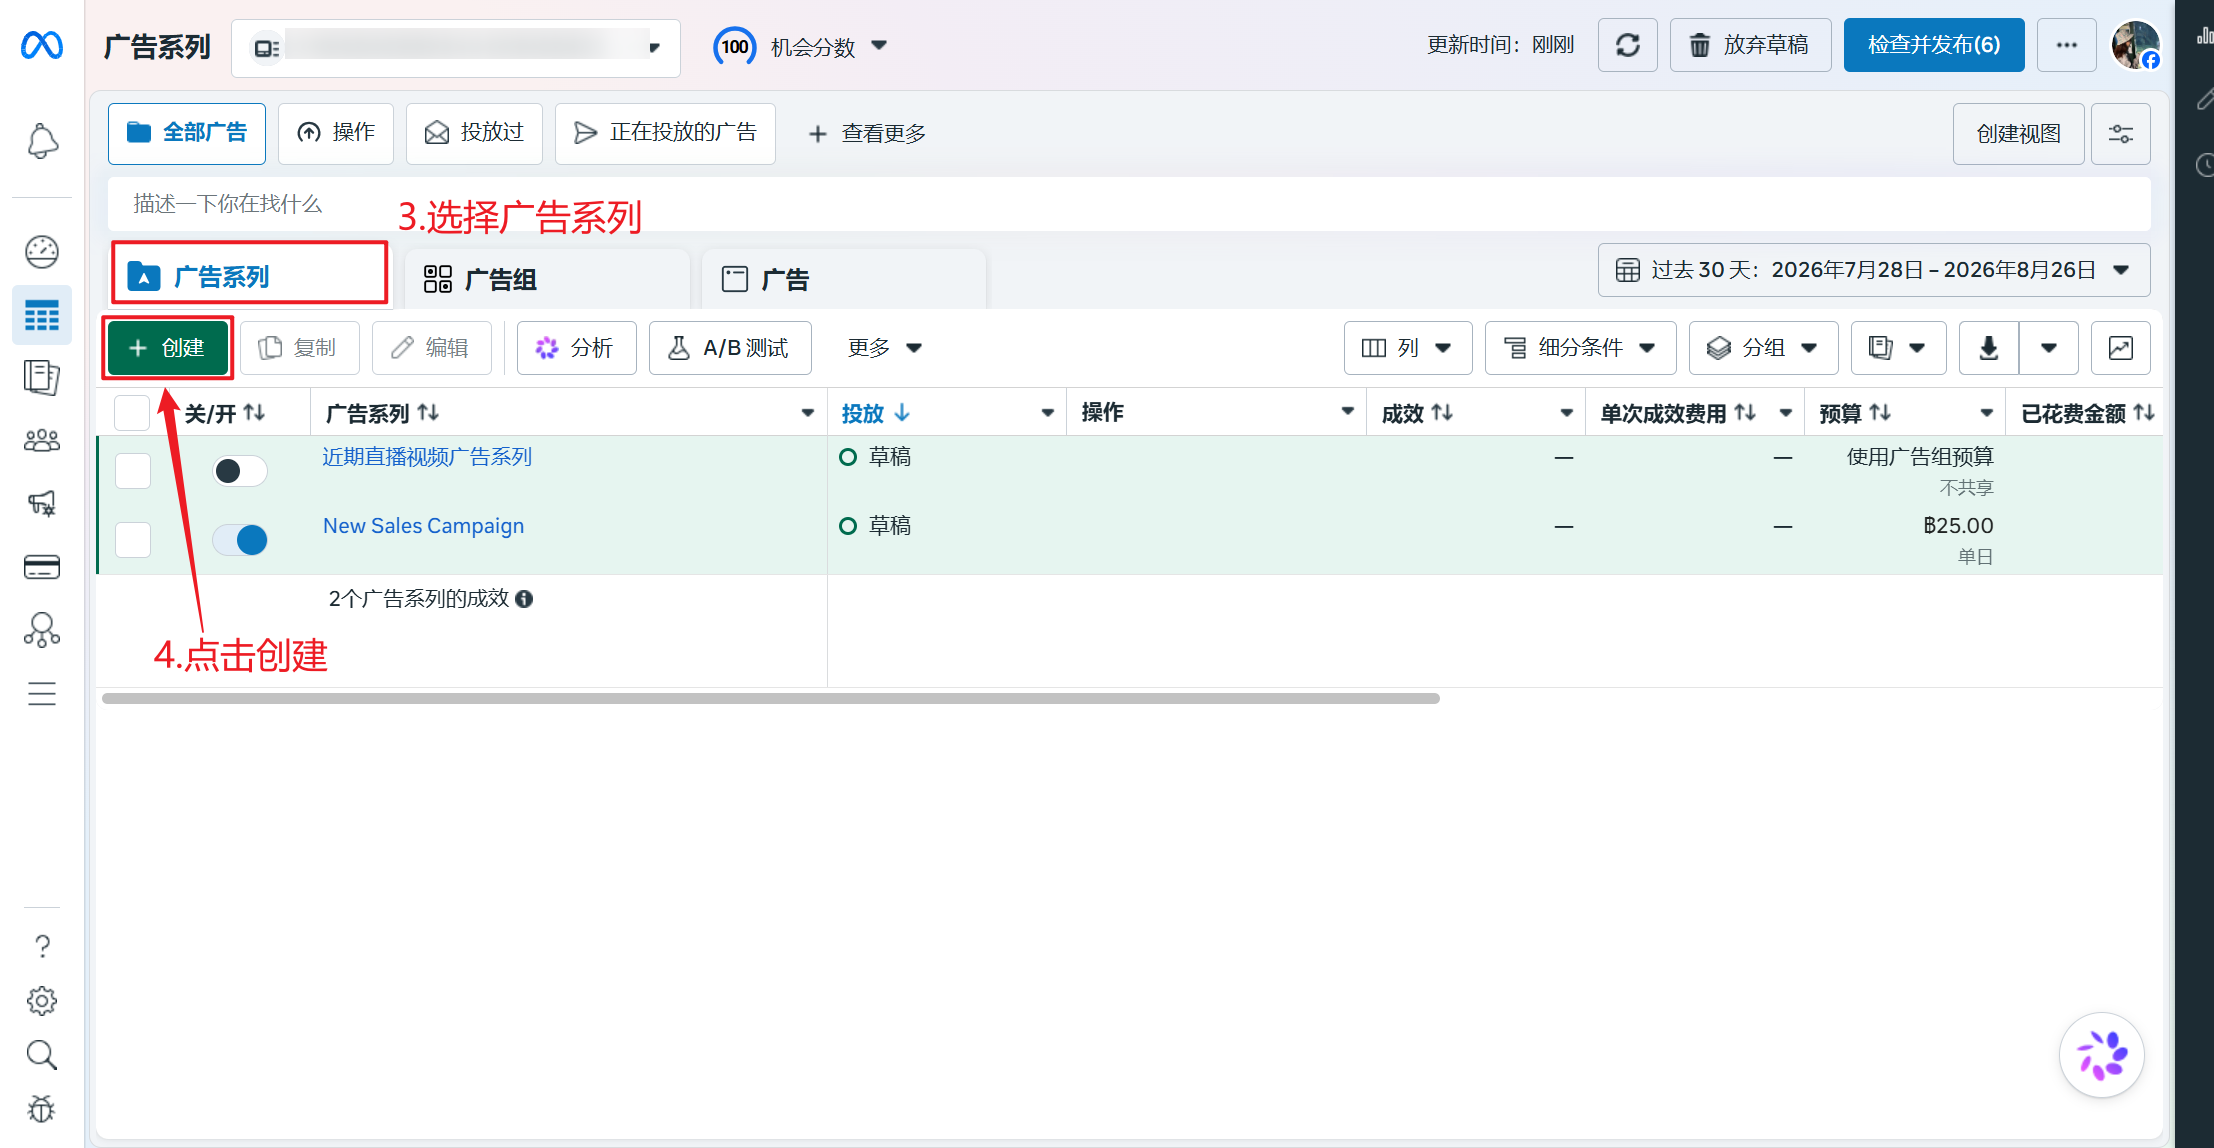Open the 细分条件 breakdown dropdown

coord(1580,348)
